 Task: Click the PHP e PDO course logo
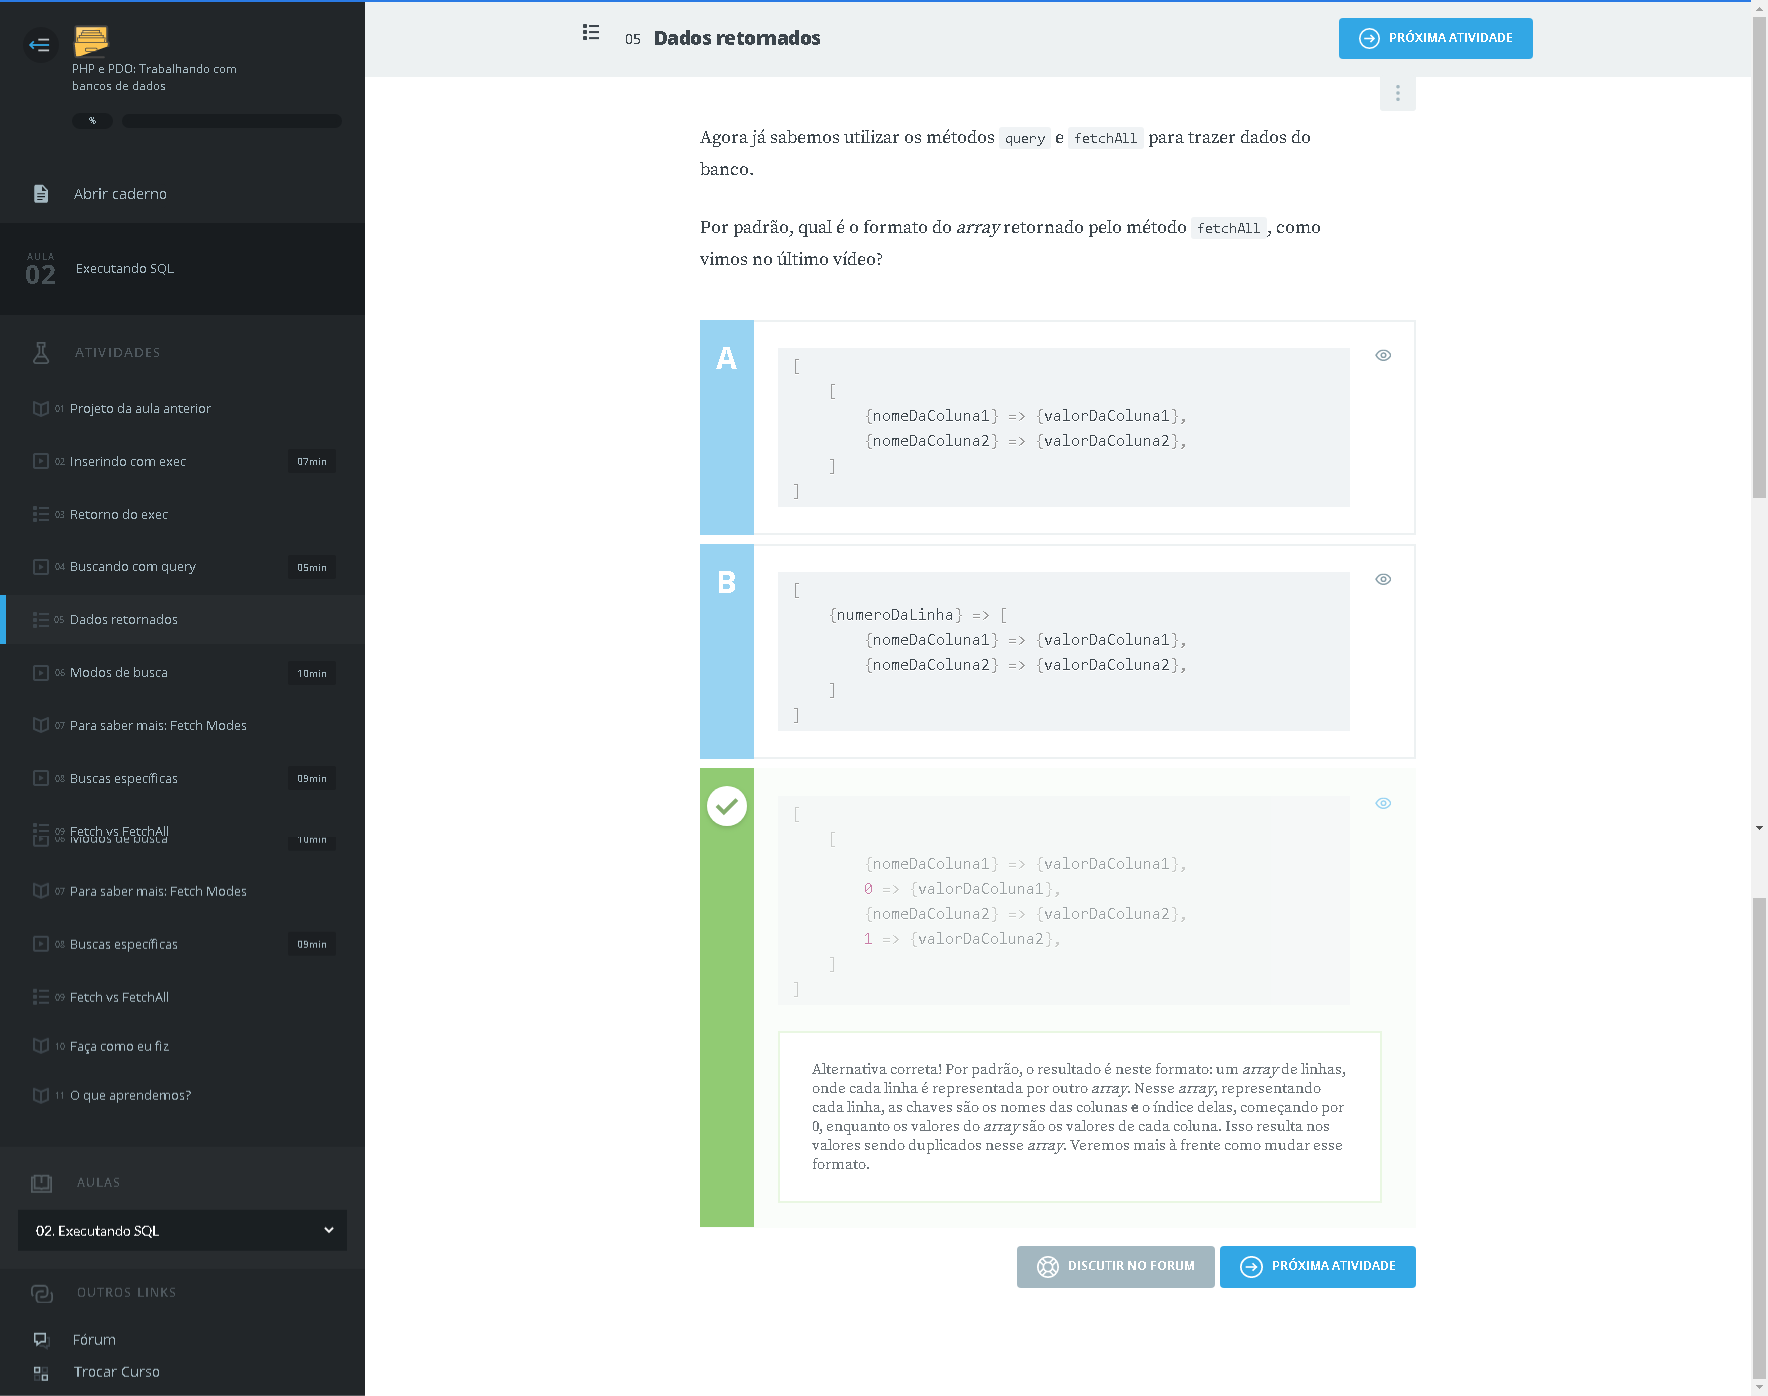(91, 41)
